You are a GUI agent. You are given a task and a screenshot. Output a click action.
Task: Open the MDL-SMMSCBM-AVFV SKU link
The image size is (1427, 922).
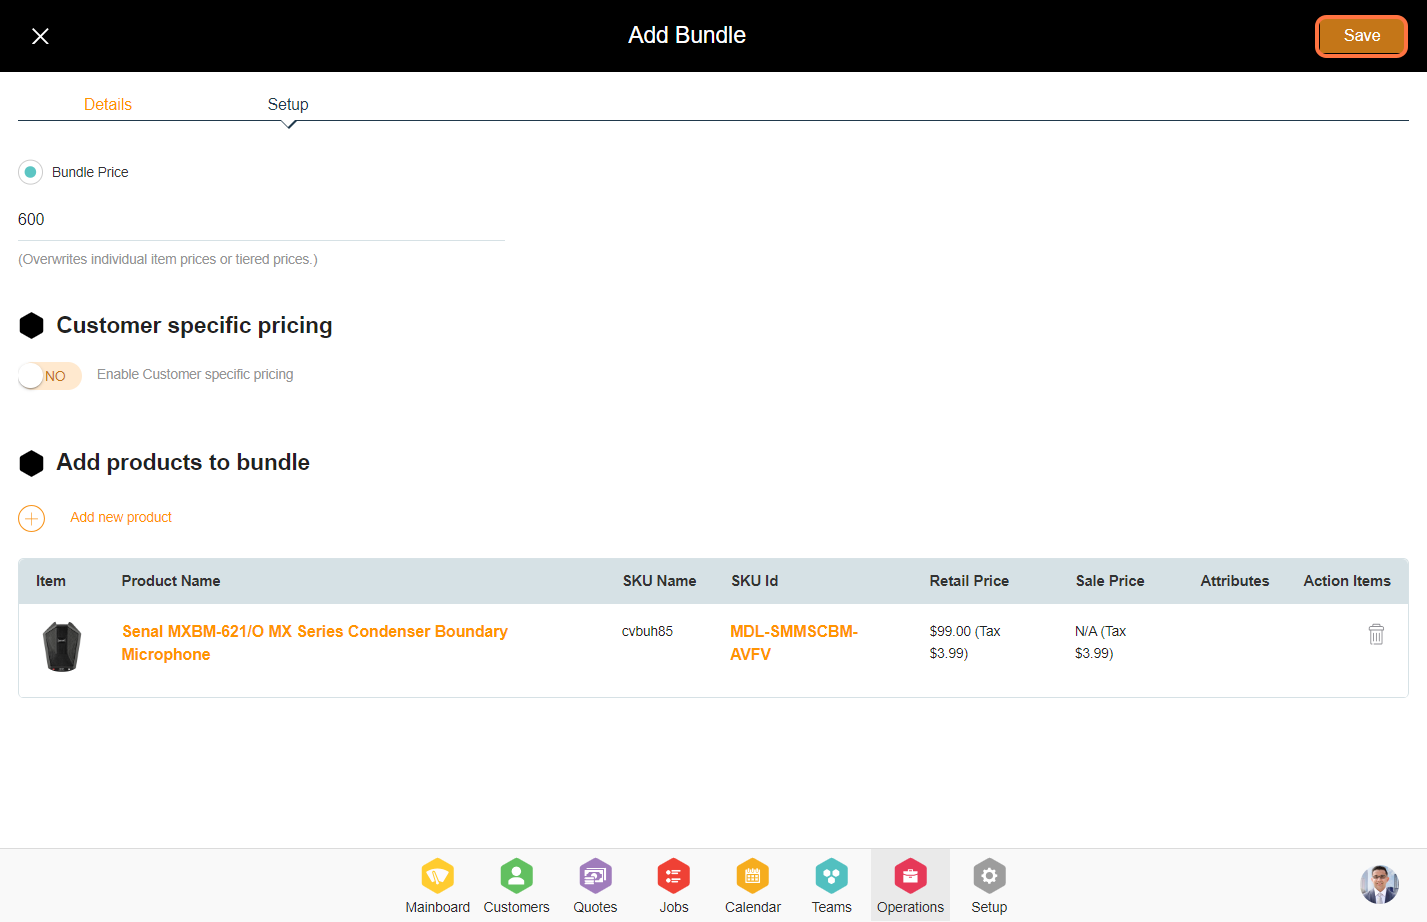pos(794,643)
